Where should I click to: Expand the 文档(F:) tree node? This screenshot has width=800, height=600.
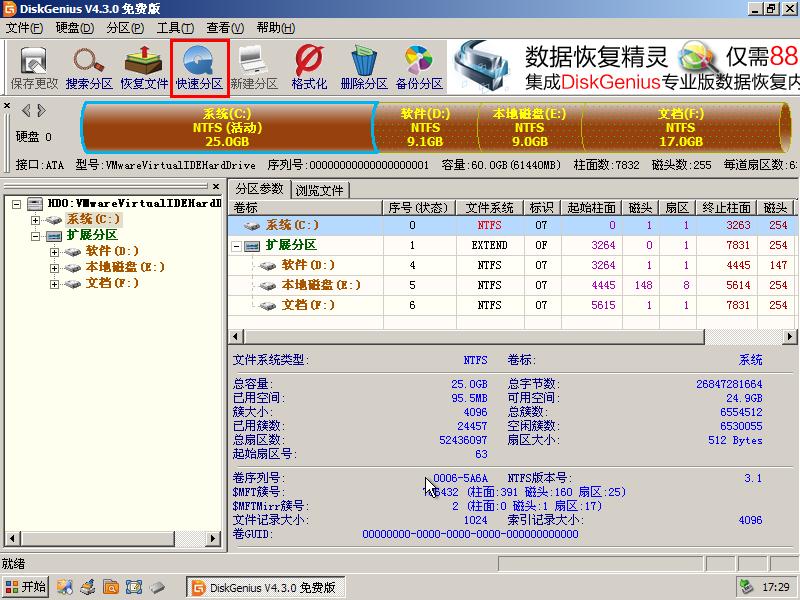coord(54,284)
